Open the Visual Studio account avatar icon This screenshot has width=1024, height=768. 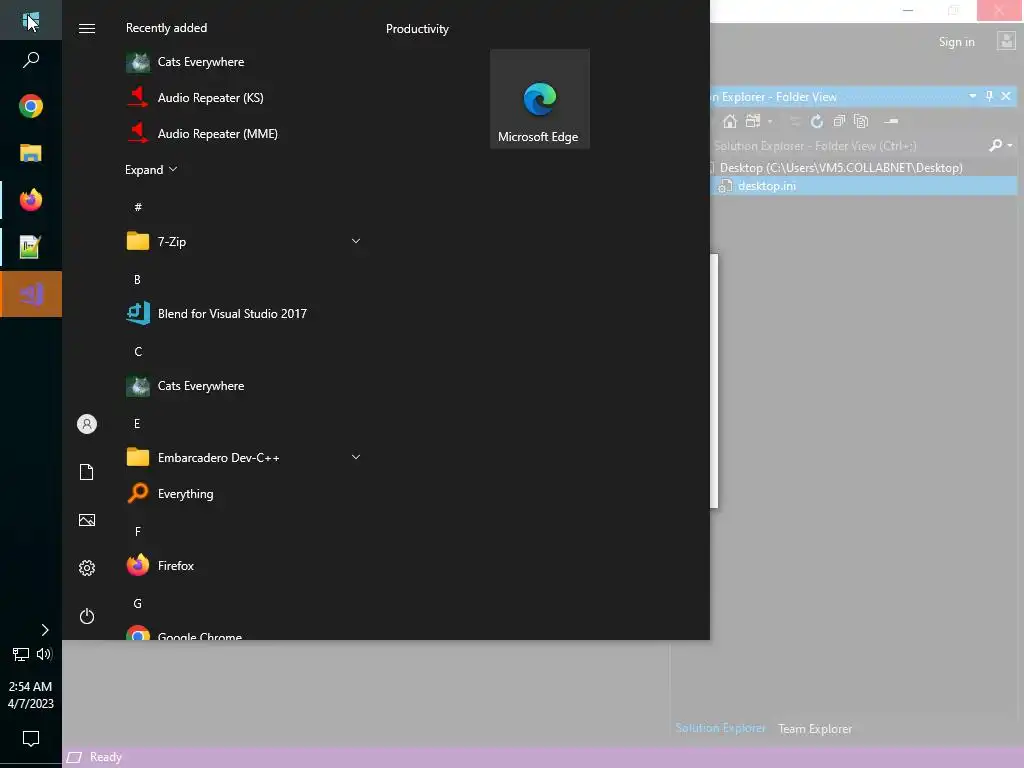tap(1006, 41)
